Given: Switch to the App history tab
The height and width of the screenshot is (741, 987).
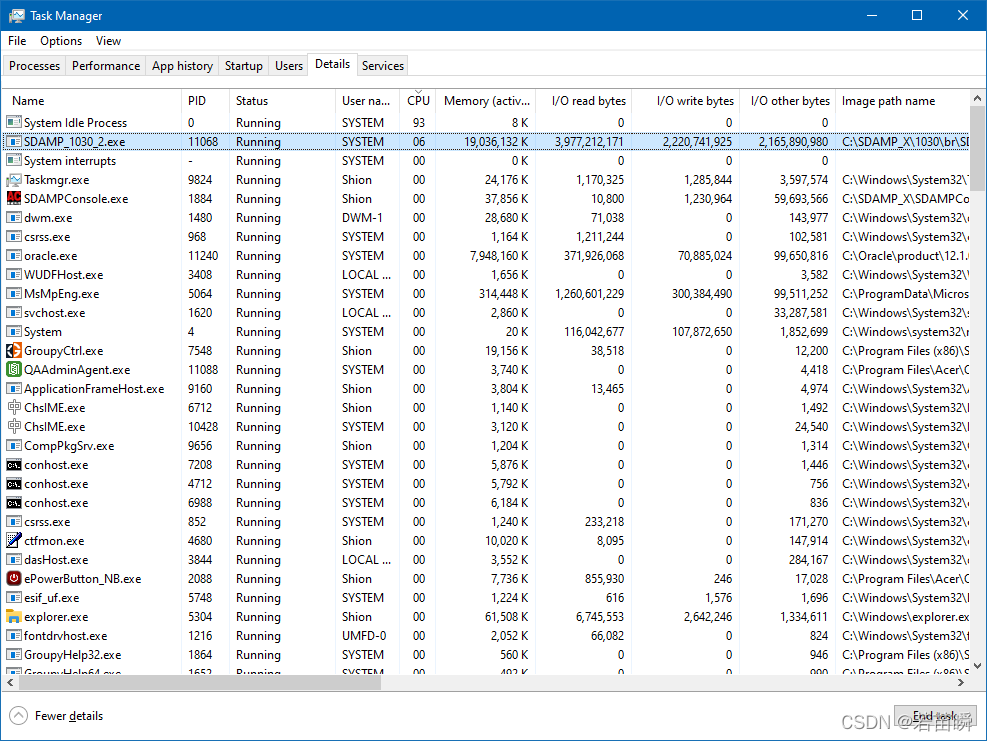Looking at the screenshot, I should pyautogui.click(x=183, y=65).
